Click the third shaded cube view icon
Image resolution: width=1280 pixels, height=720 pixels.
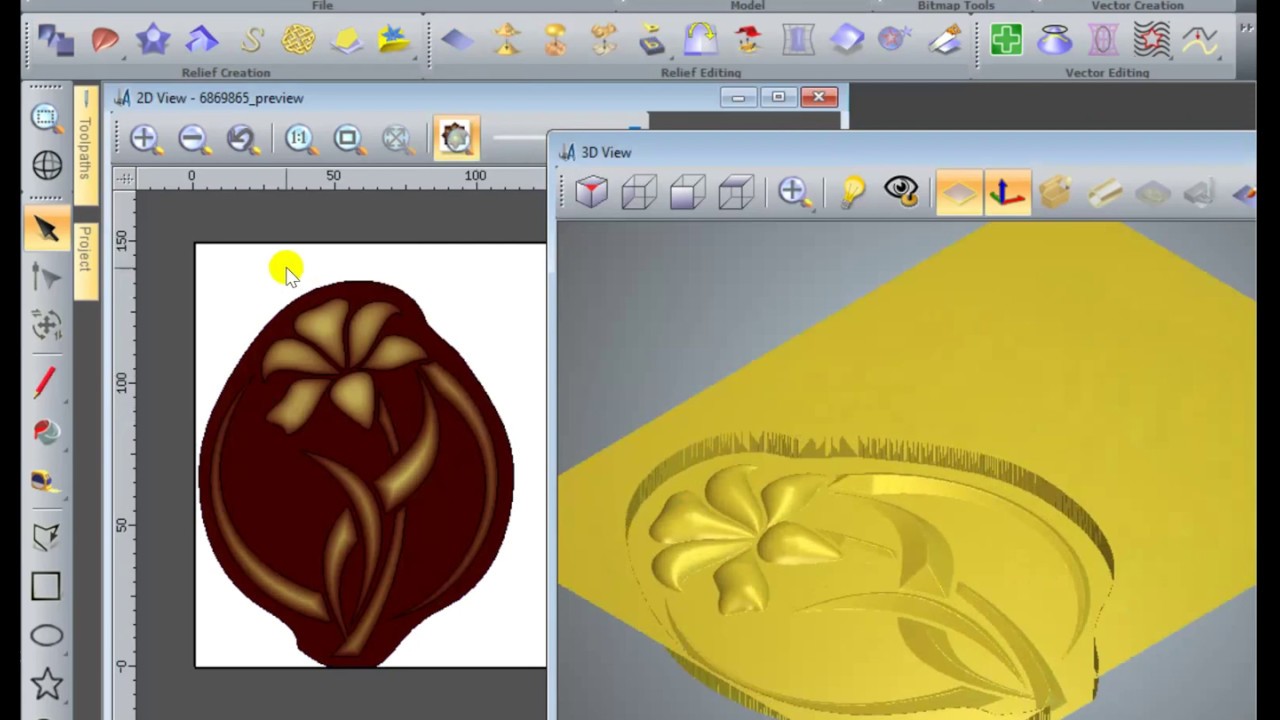point(688,192)
